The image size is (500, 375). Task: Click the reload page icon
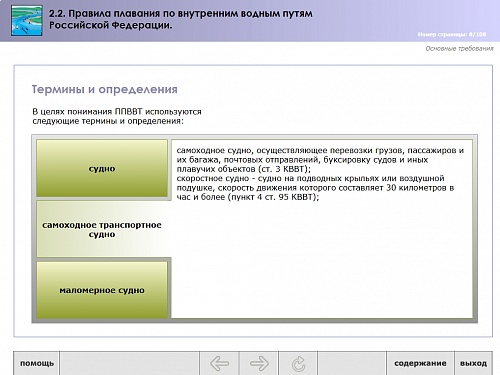[298, 363]
